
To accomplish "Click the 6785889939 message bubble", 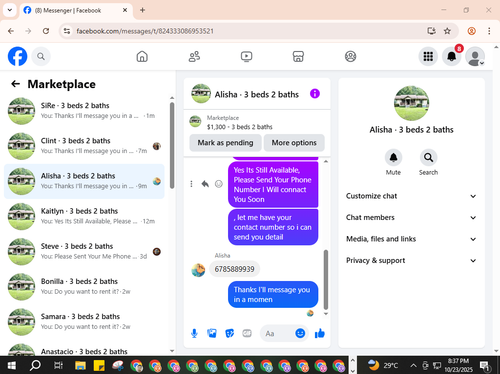I will (234, 269).
